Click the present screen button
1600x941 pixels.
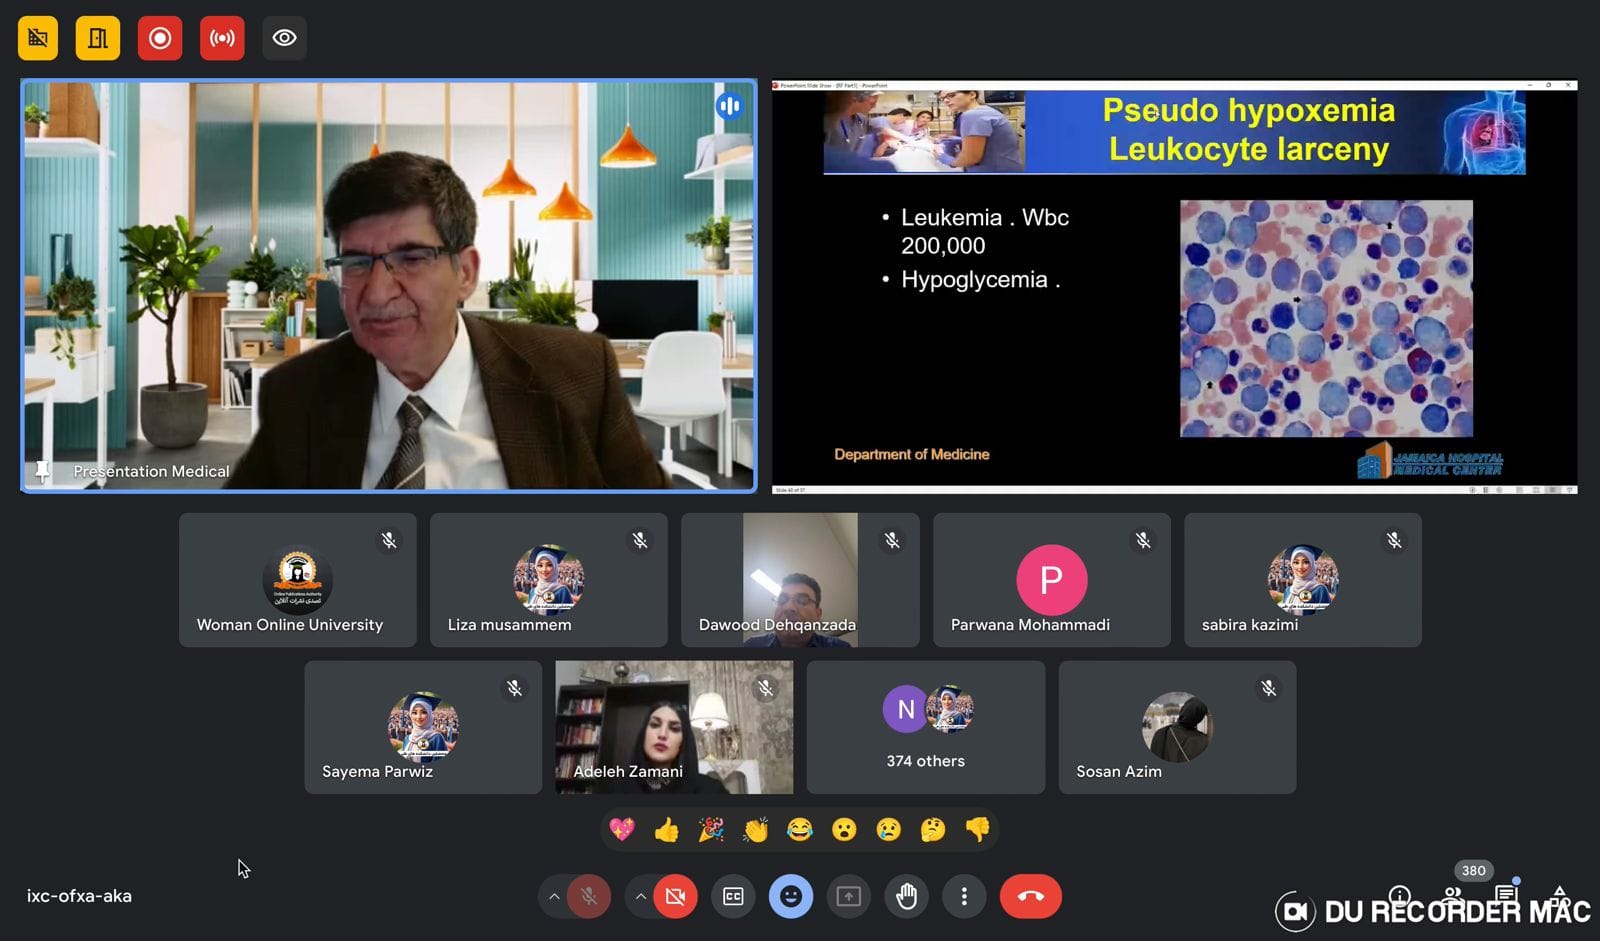(x=848, y=897)
